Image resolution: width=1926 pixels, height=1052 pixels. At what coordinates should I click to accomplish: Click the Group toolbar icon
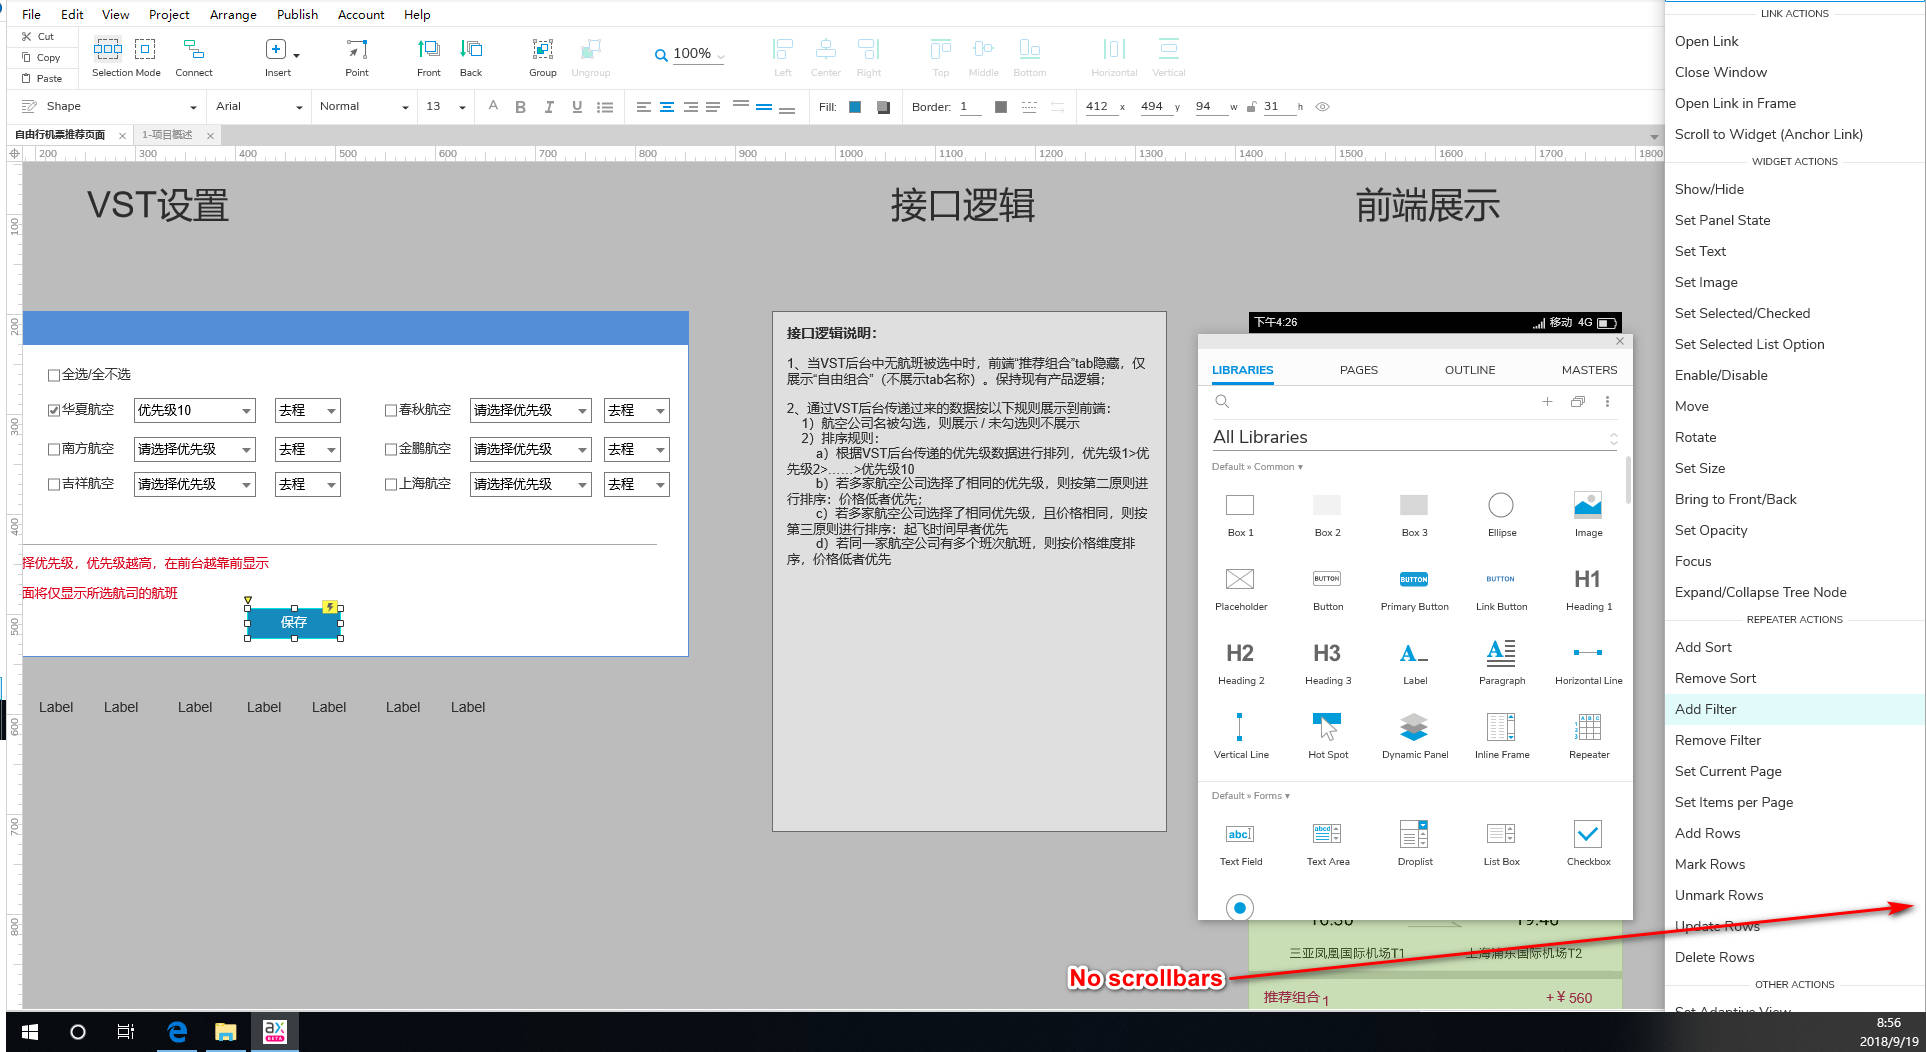(x=542, y=57)
